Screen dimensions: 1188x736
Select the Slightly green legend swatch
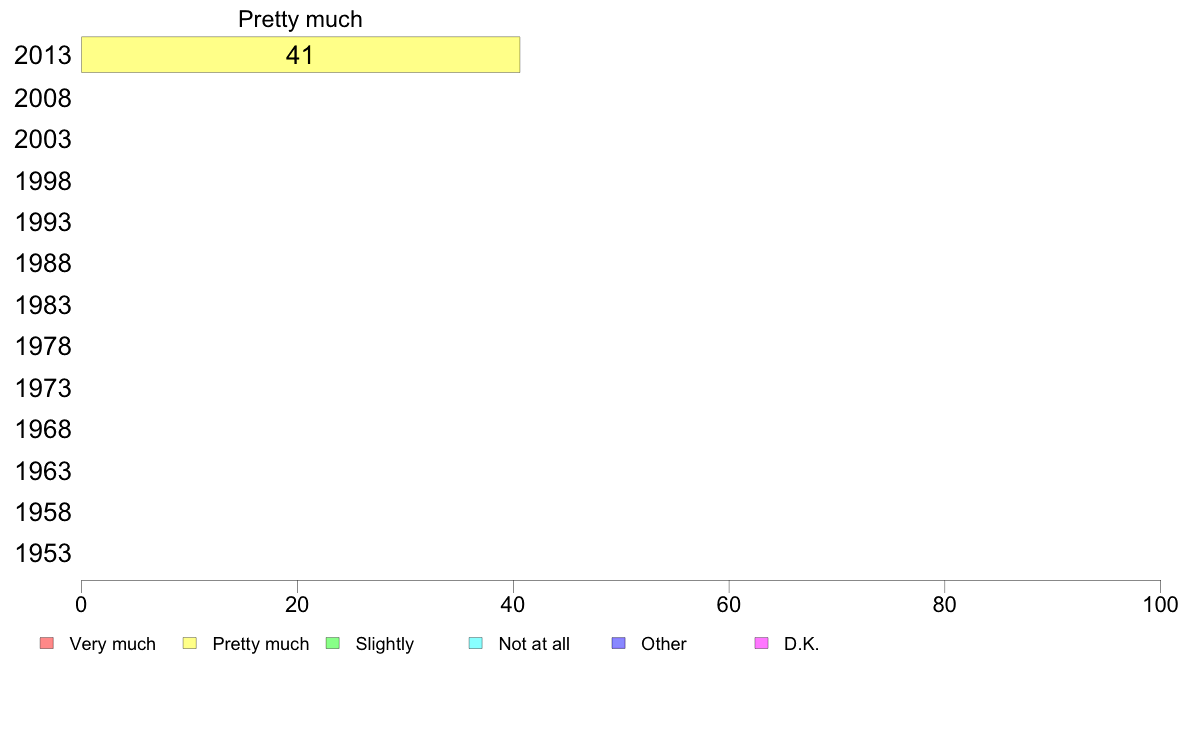[333, 643]
